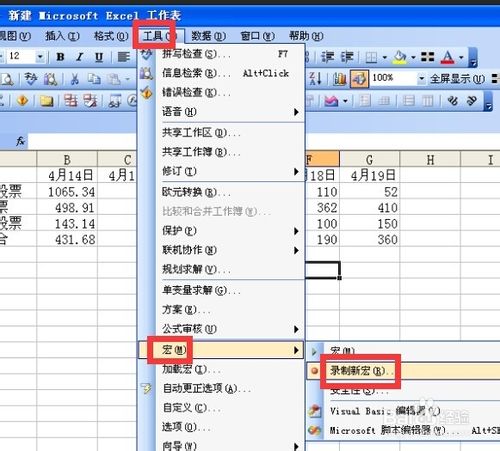Apply the yellow fill color bucket
Viewport: 500px width, 451px height.
coord(400,57)
